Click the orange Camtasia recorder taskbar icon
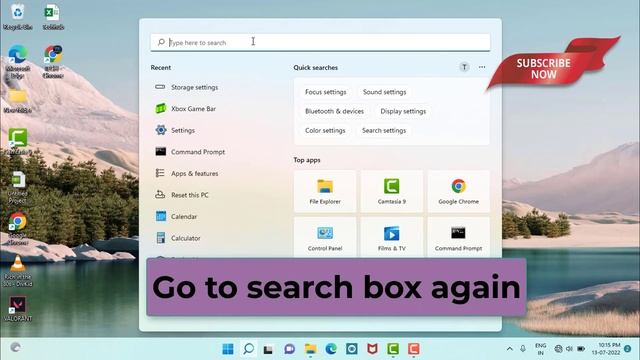 coord(413,349)
